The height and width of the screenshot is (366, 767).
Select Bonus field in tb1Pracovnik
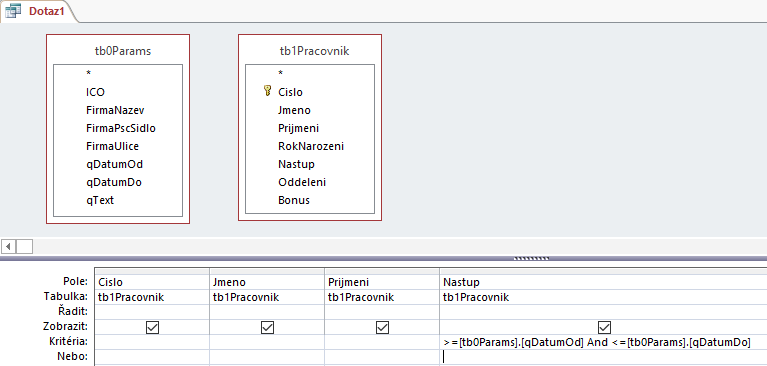click(x=293, y=200)
